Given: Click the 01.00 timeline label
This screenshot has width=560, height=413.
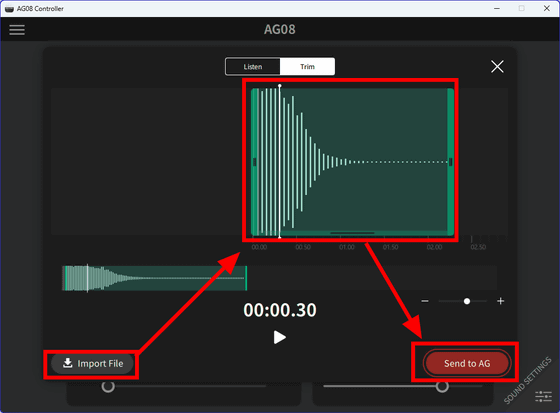Looking at the screenshot, I should [x=347, y=247].
